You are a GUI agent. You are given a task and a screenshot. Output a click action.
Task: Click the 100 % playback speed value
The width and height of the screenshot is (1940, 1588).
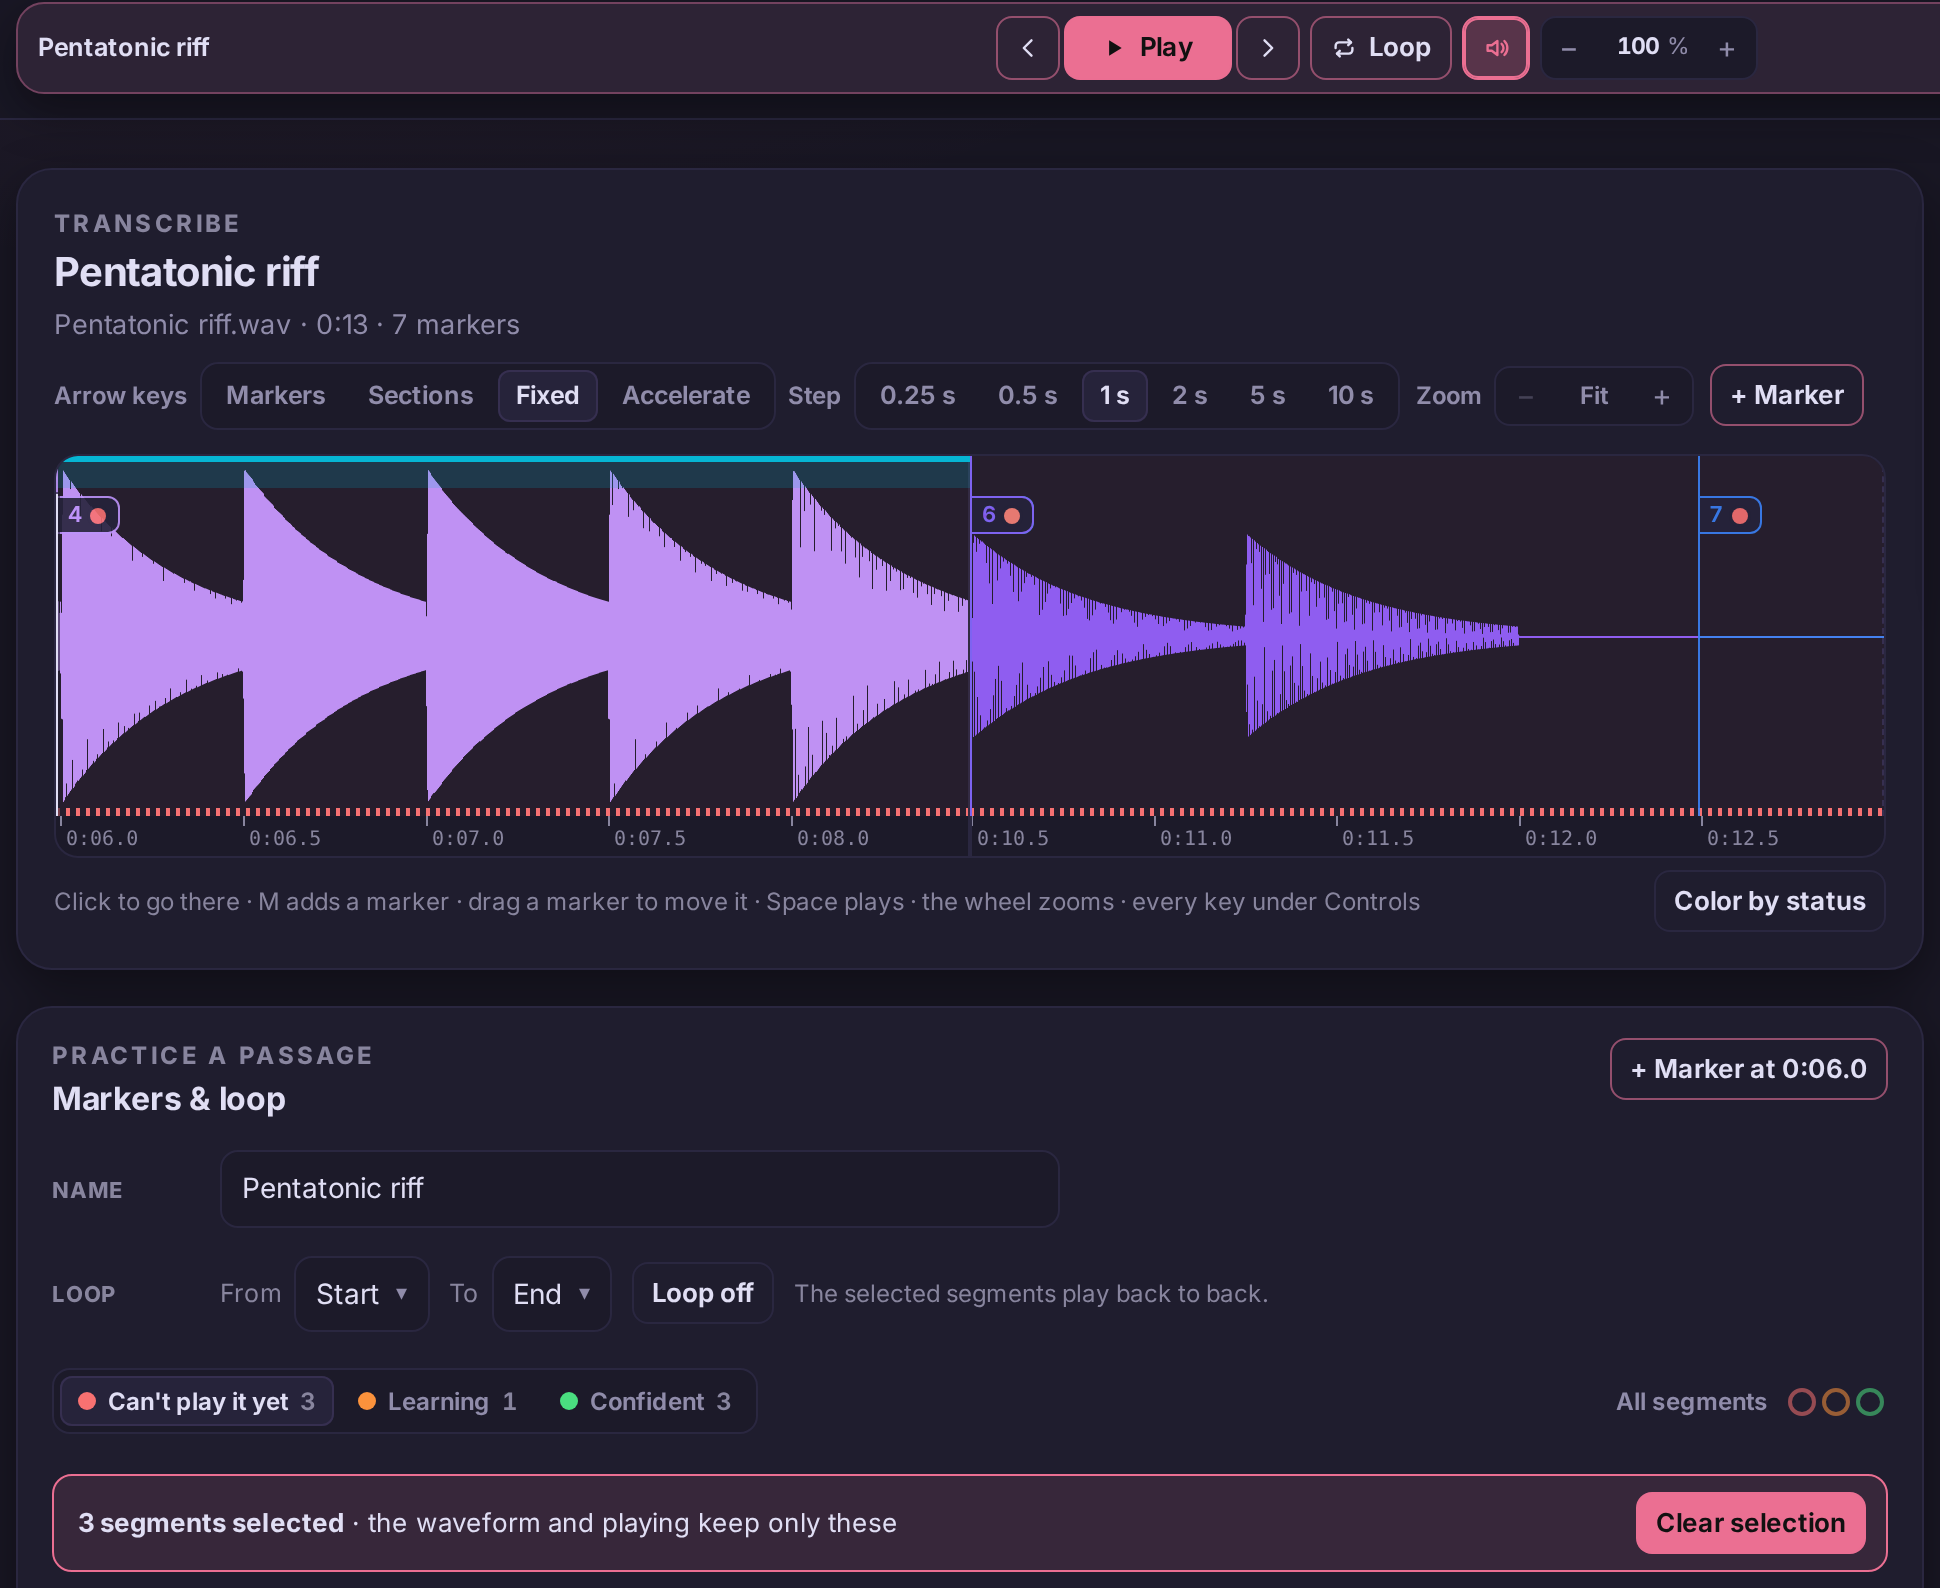pyautogui.click(x=1651, y=47)
